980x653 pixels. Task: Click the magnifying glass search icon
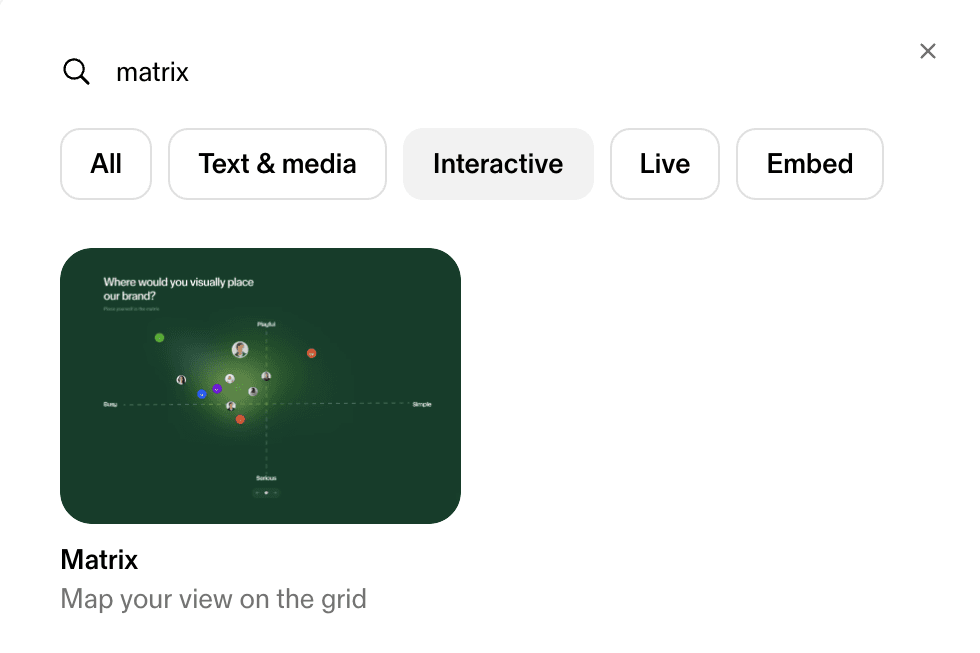coord(76,72)
